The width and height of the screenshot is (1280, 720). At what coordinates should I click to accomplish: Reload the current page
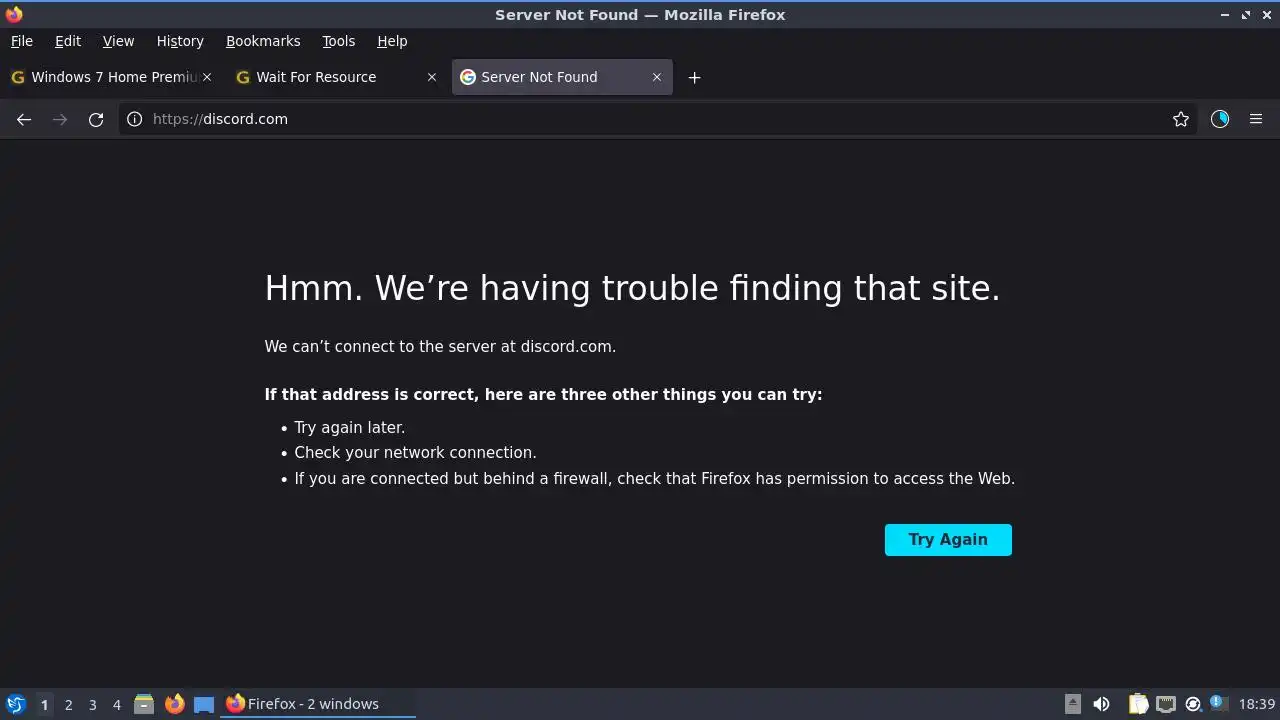coord(96,119)
